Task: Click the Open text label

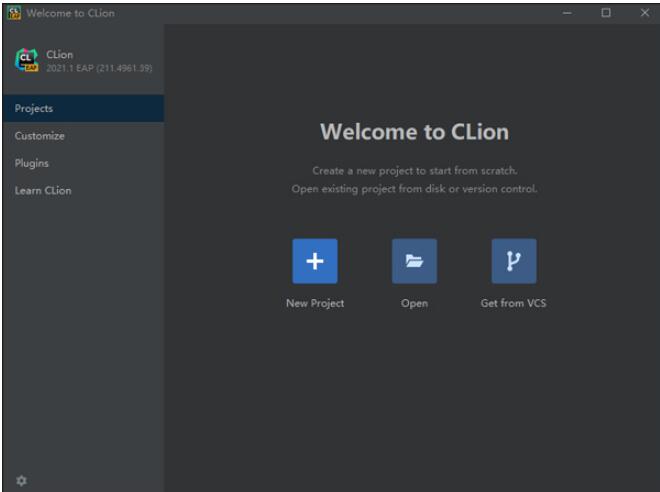Action: coord(414,303)
